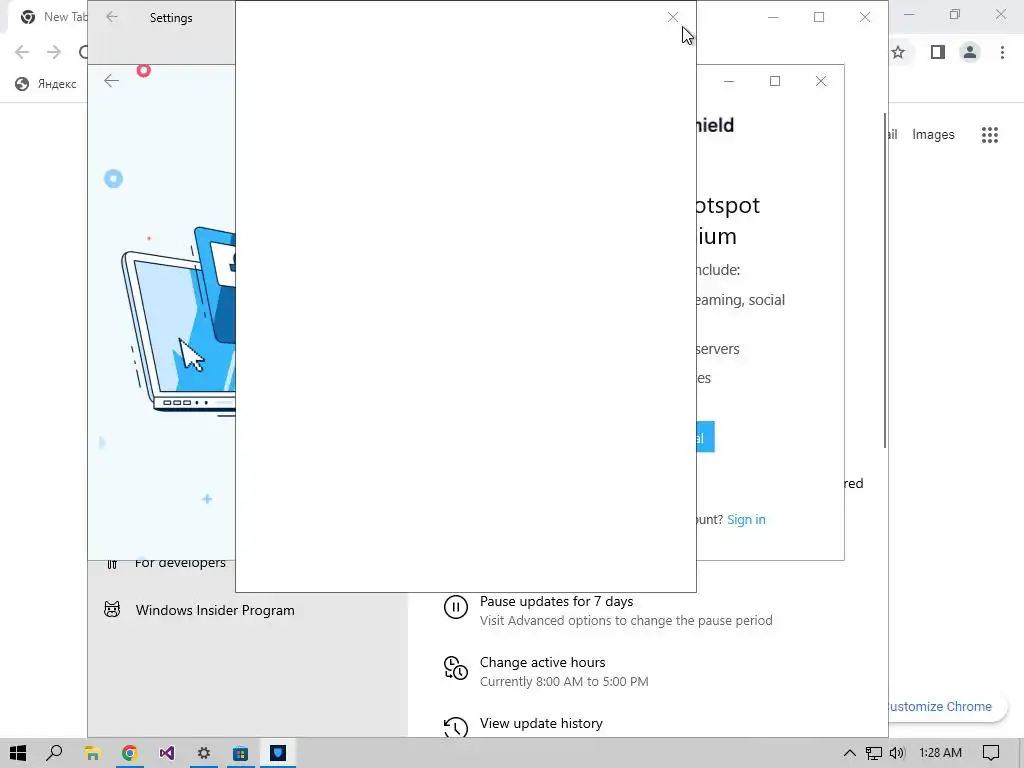Open the notification center icon
The width and height of the screenshot is (1024, 768).
[x=991, y=753]
